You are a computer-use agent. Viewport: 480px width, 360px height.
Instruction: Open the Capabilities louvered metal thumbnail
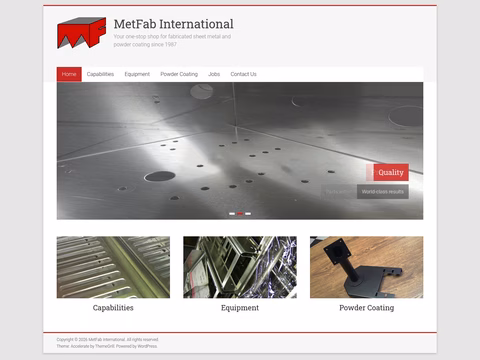click(x=113, y=267)
